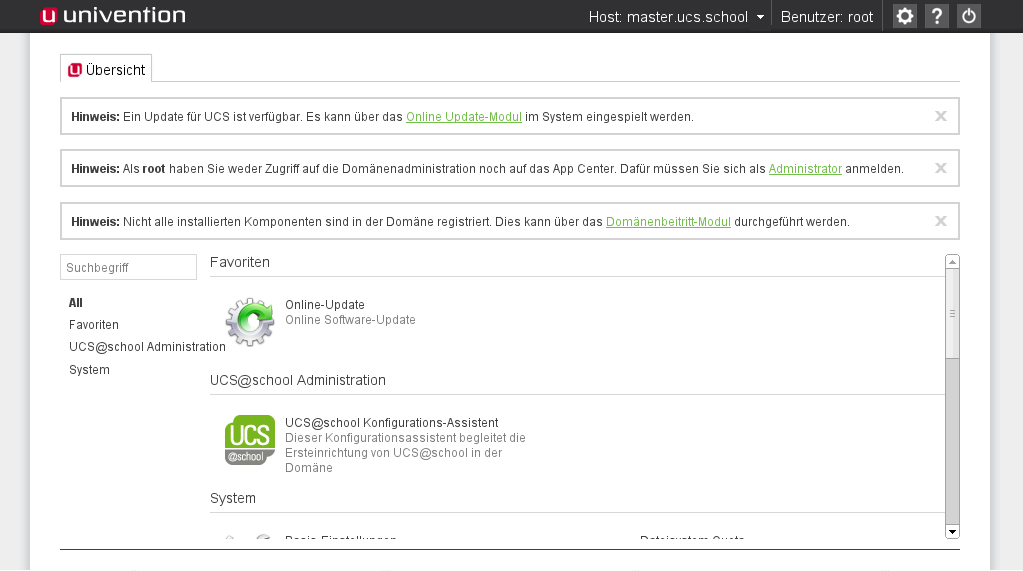Viewport: 1023px width, 571px height.
Task: Select the System category filter
Action: pos(89,370)
